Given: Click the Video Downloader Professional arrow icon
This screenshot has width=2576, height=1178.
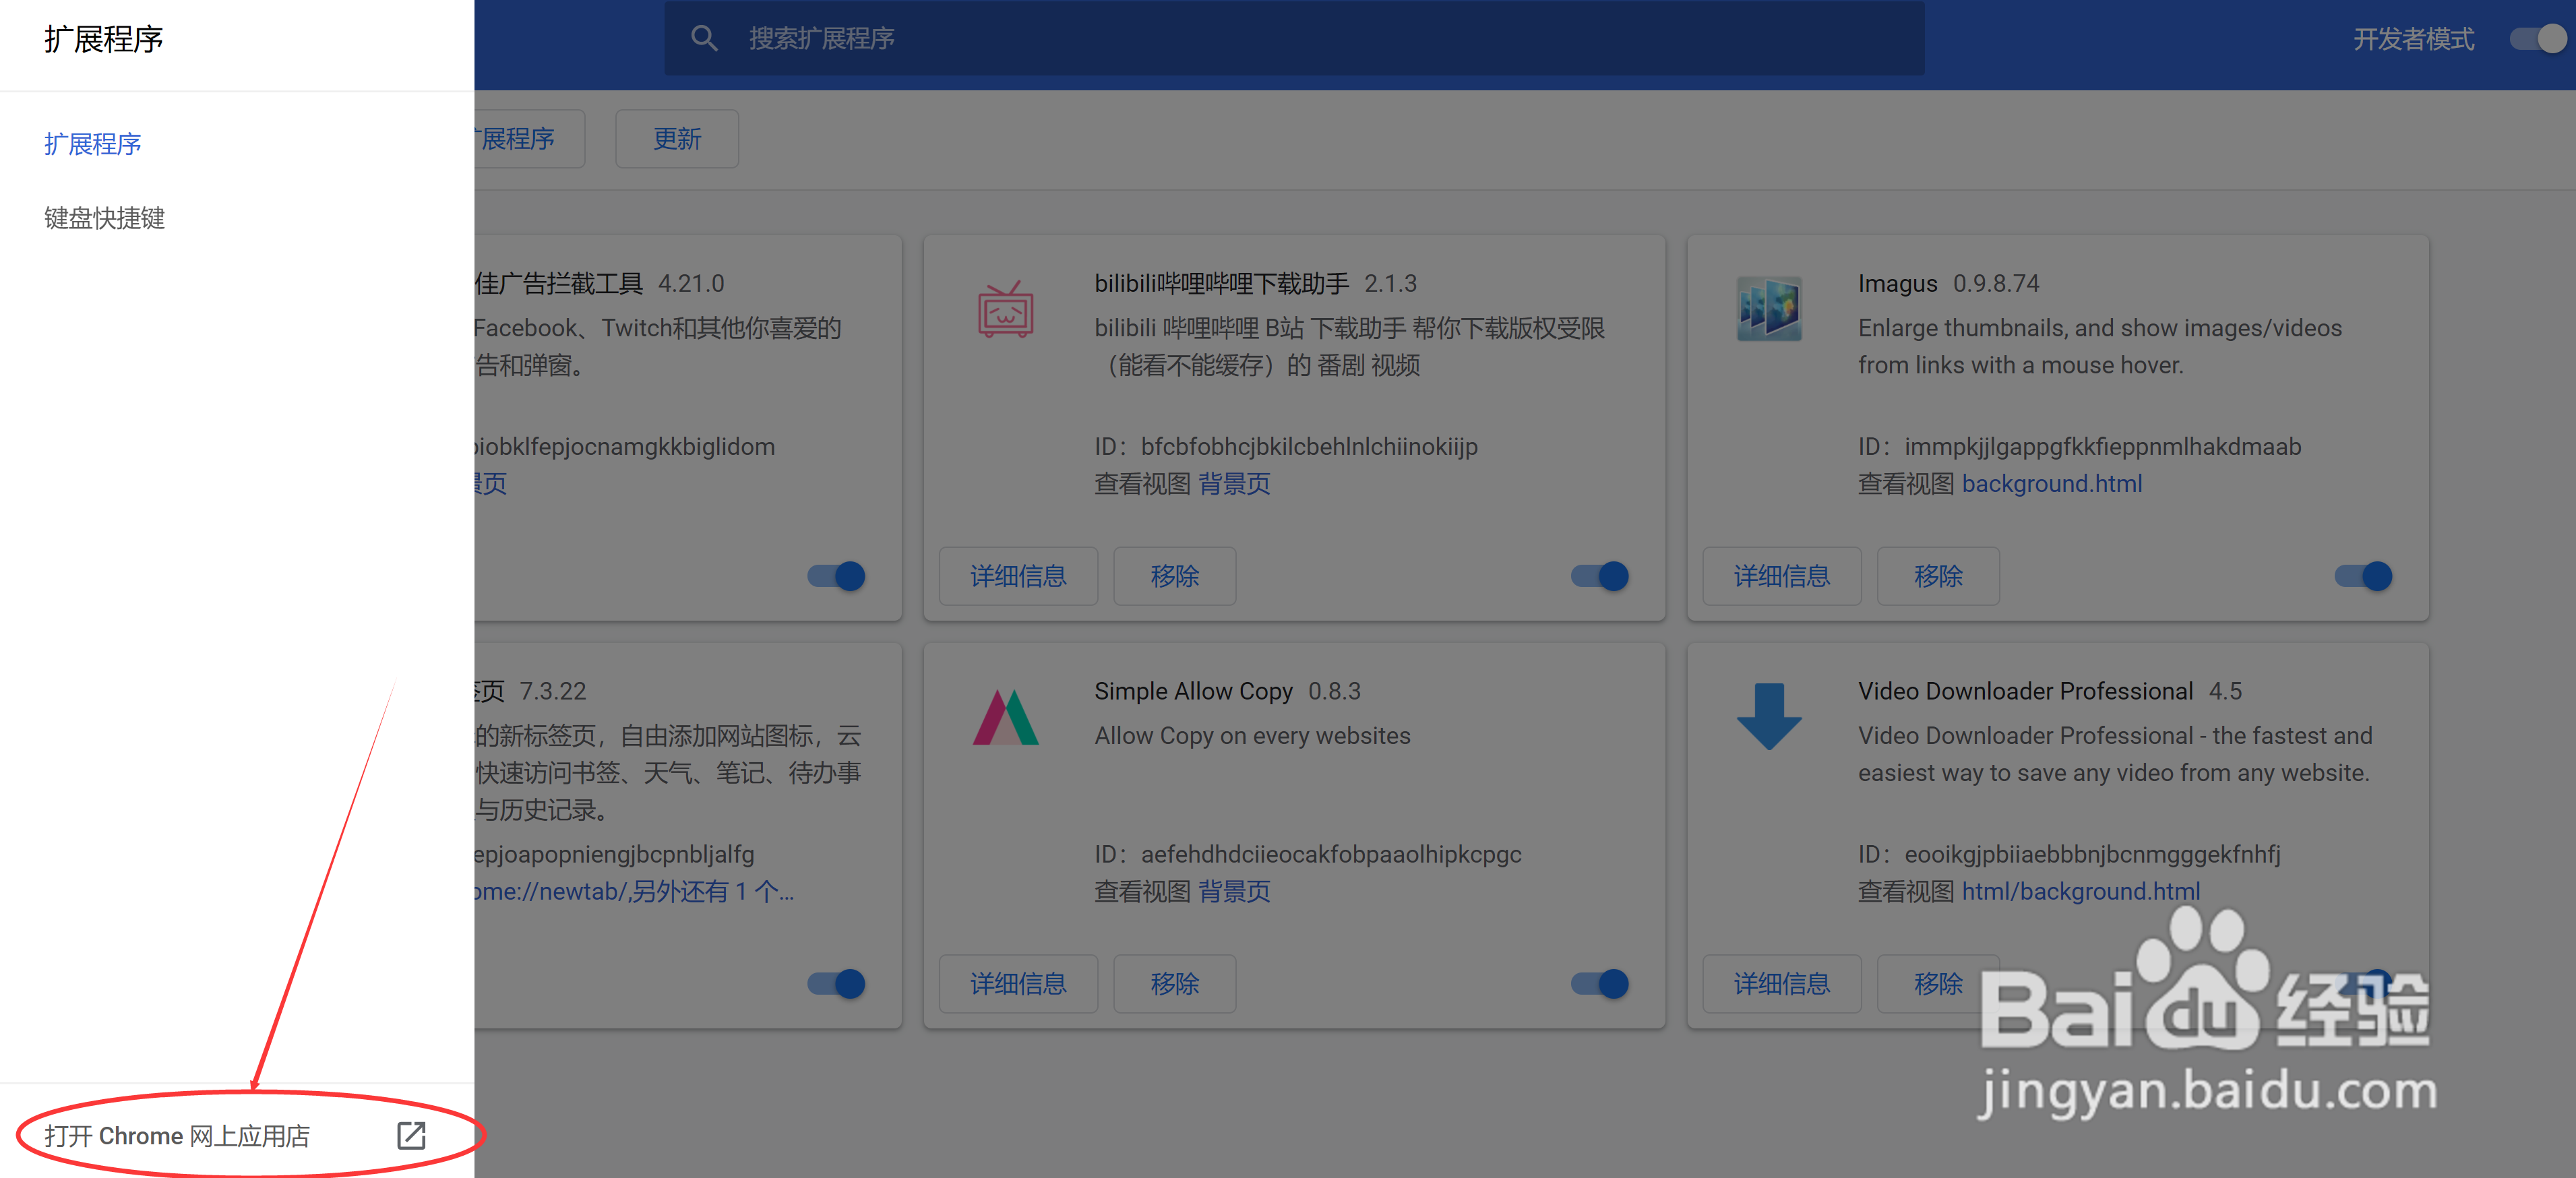Looking at the screenshot, I should pos(1768,716).
